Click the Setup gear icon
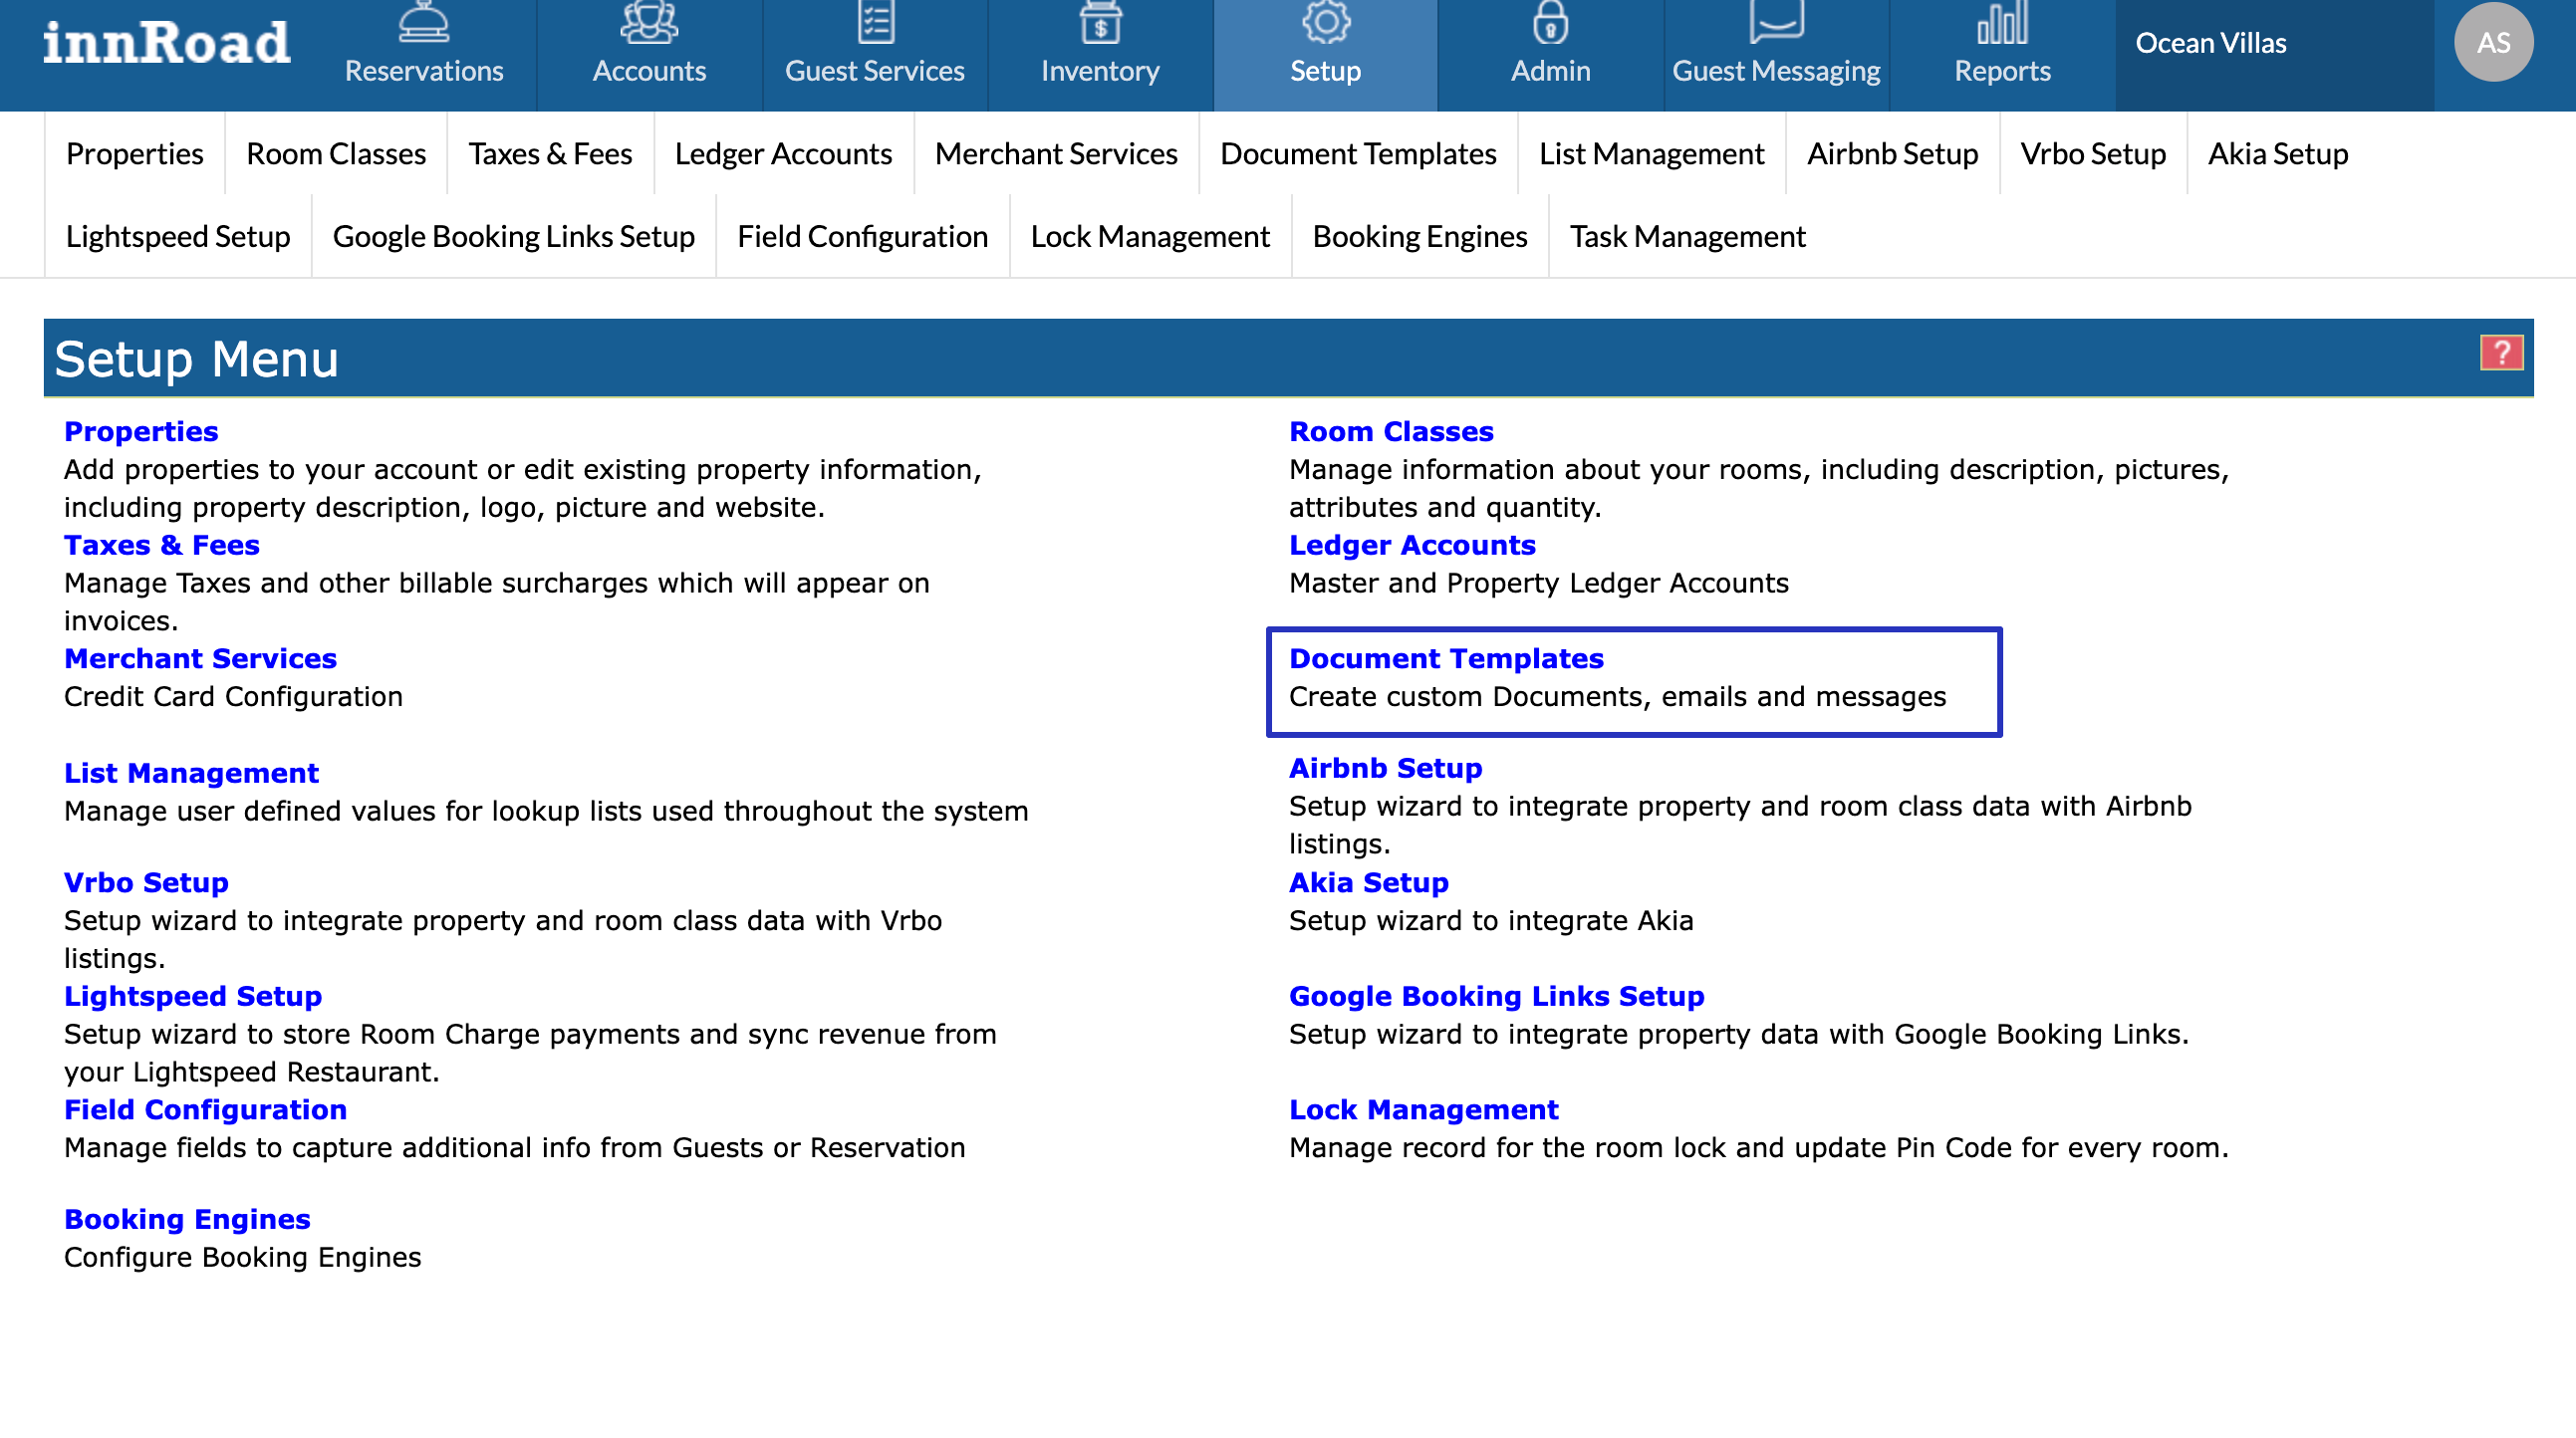 point(1325,22)
